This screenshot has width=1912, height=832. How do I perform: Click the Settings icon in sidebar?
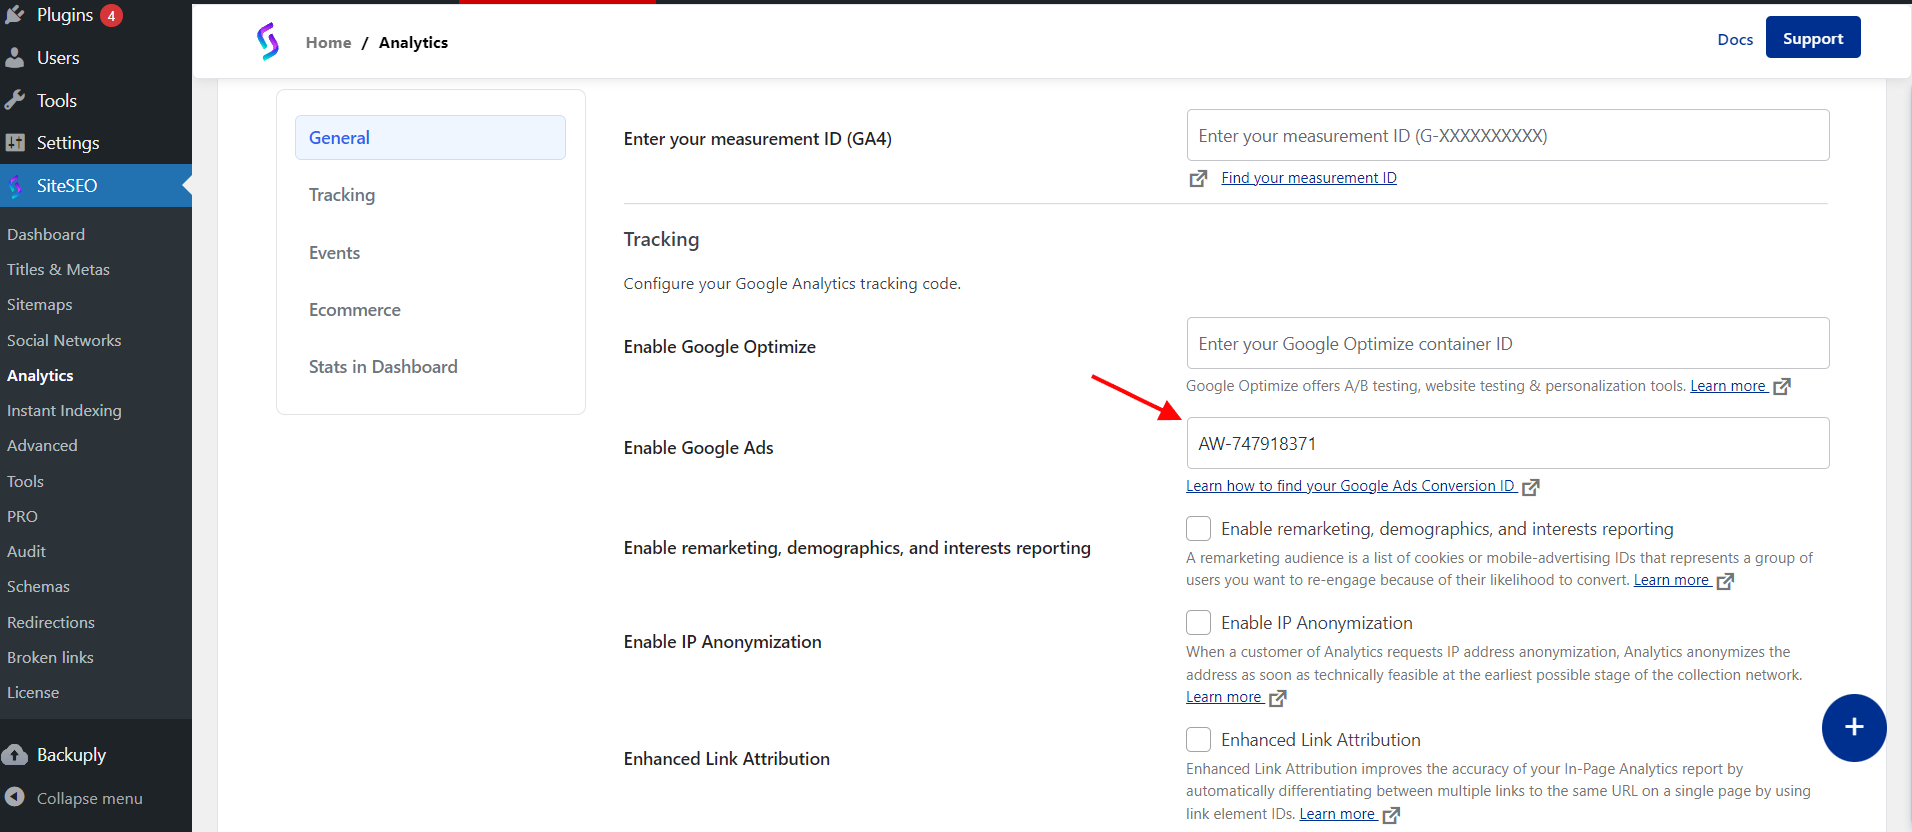pyautogui.click(x=15, y=142)
